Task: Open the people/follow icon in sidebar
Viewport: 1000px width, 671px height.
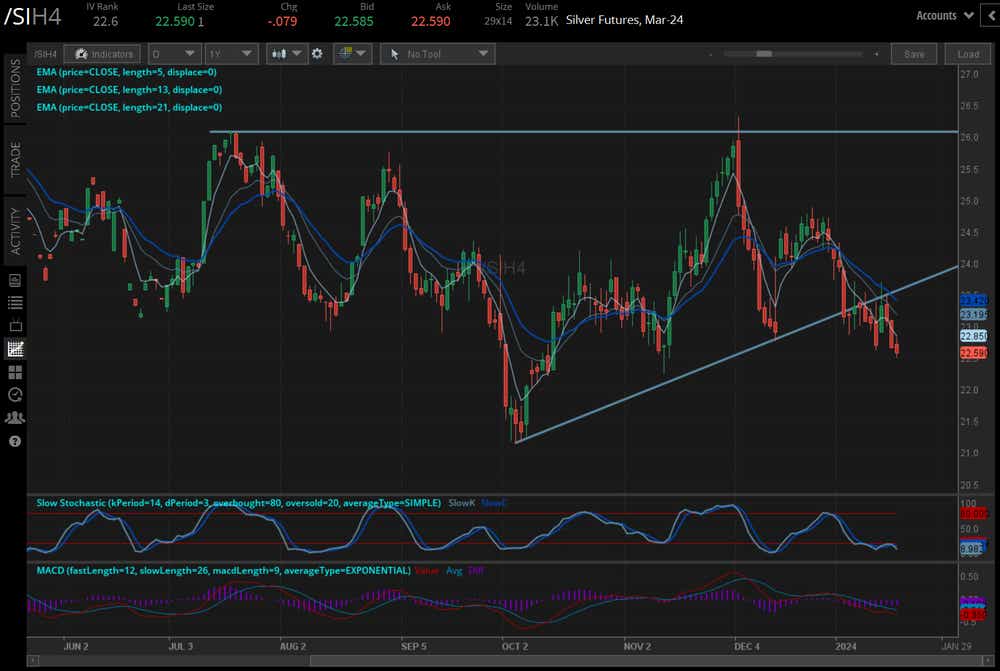Action: click(x=15, y=418)
